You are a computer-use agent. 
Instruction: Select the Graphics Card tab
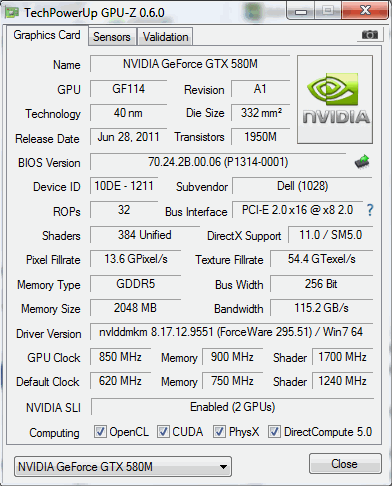[x=47, y=35]
